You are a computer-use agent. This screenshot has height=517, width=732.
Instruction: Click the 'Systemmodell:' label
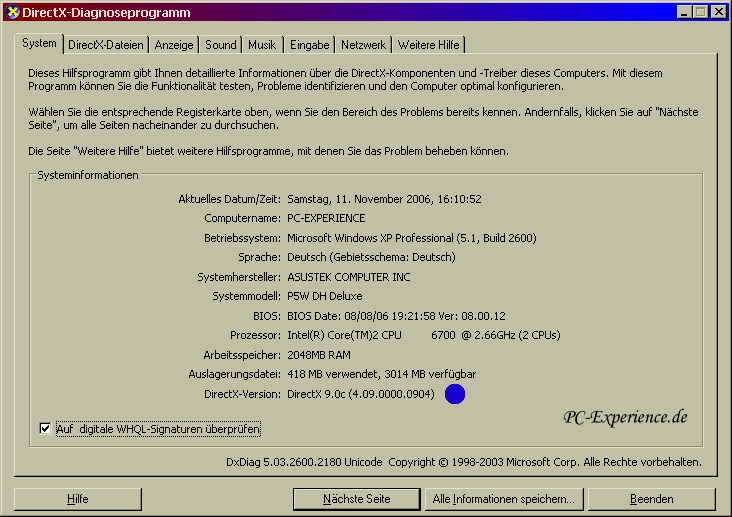[x=246, y=297]
